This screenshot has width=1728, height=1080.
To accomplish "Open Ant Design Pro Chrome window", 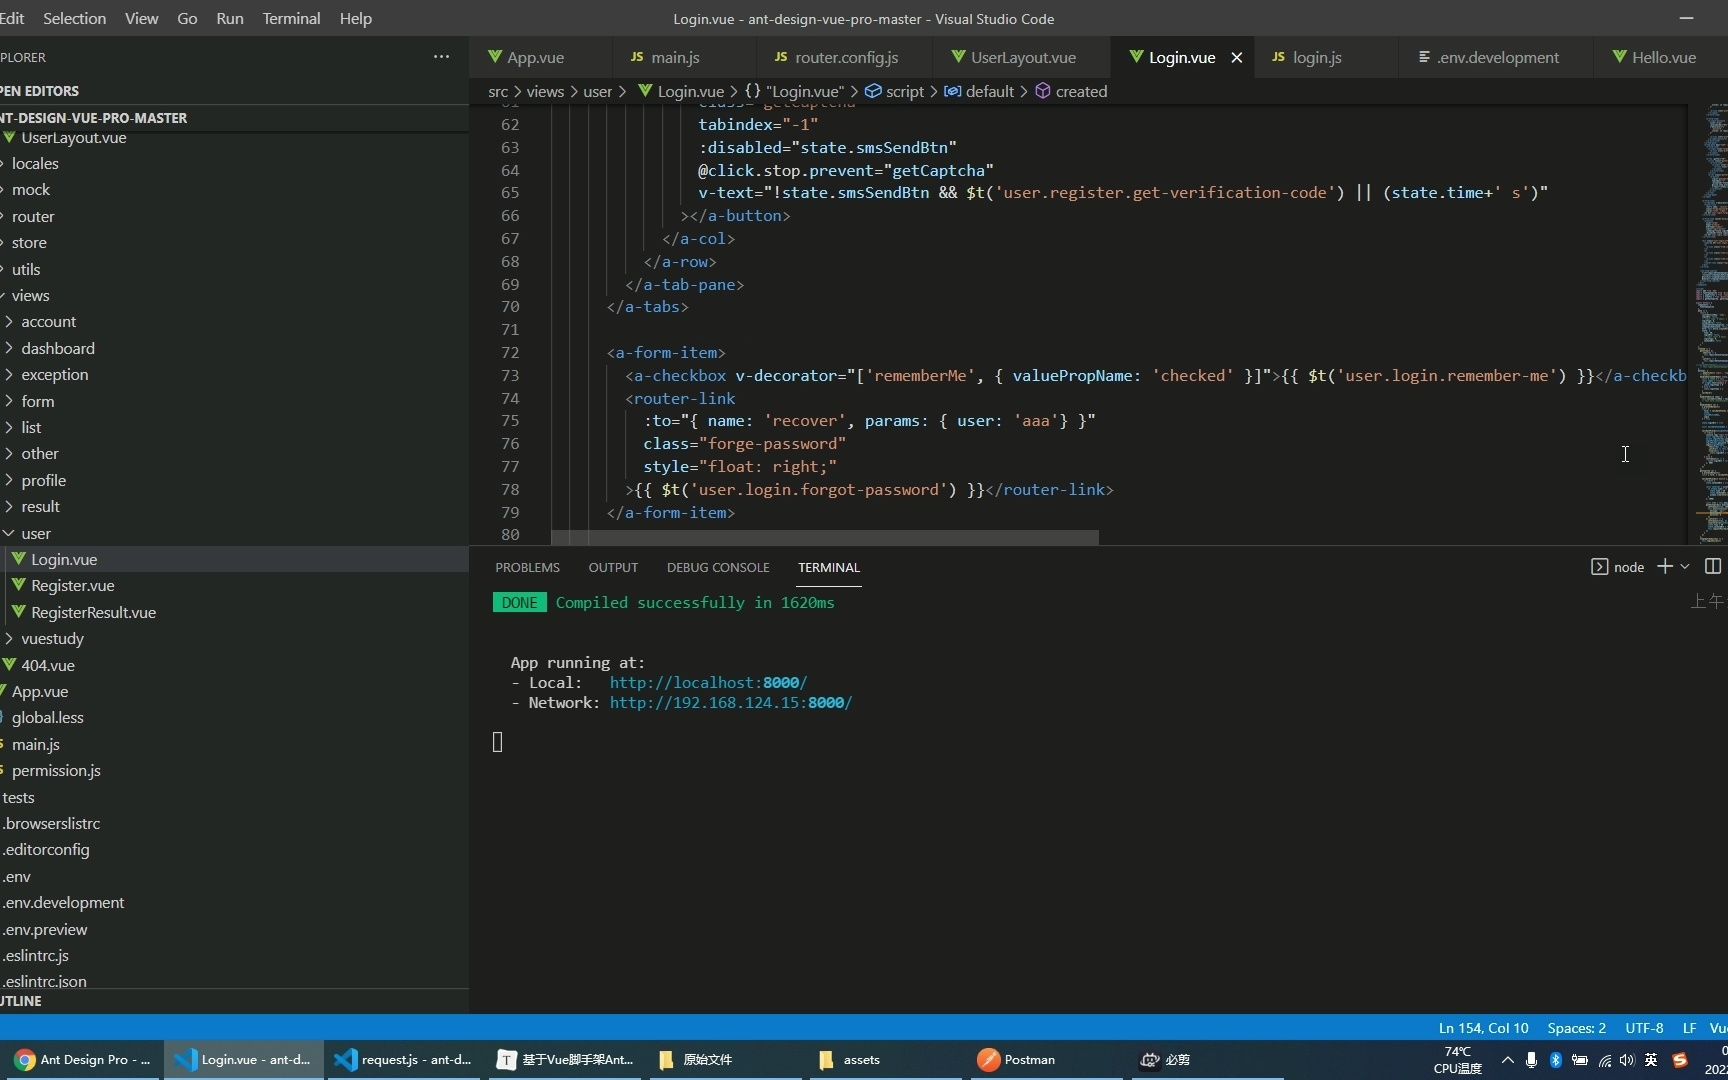I will pyautogui.click(x=83, y=1060).
